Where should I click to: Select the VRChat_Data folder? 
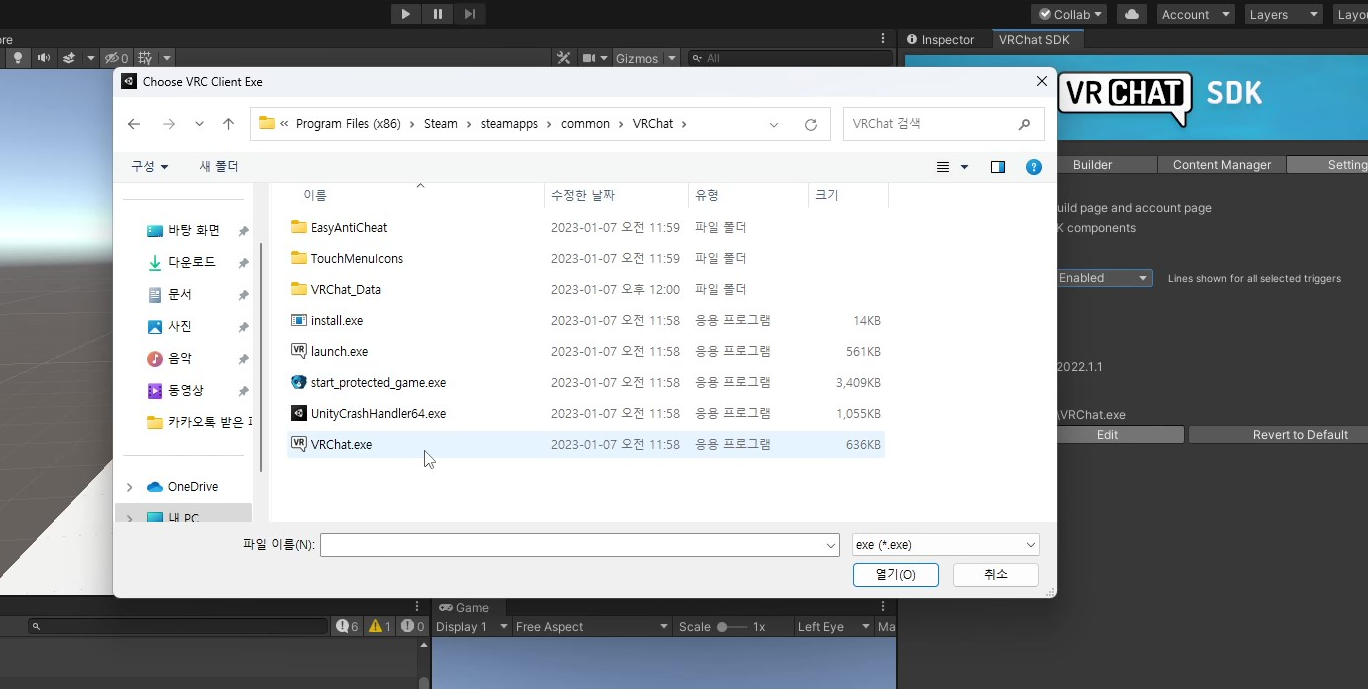585,289
